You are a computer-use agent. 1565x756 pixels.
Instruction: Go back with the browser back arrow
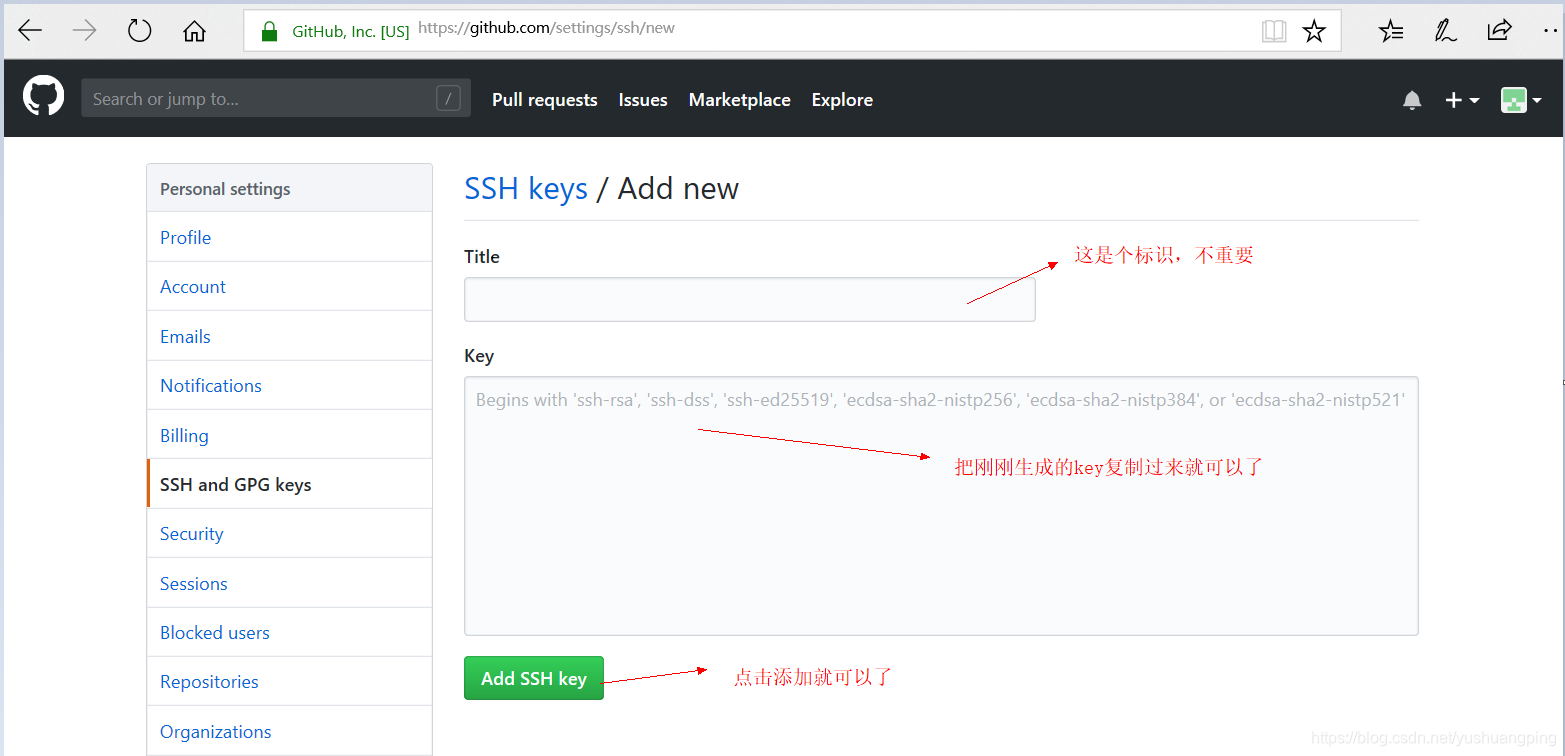pyautogui.click(x=30, y=31)
